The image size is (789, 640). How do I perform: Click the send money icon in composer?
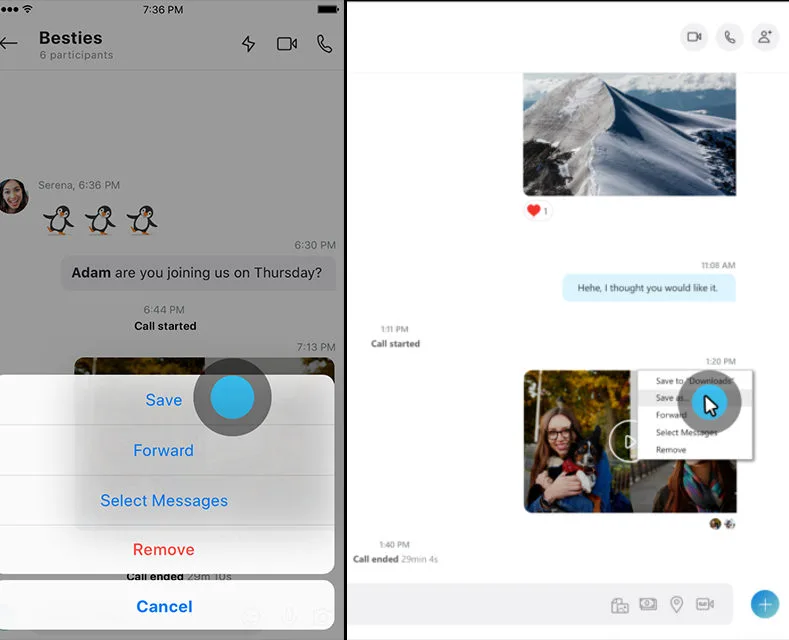pos(648,604)
